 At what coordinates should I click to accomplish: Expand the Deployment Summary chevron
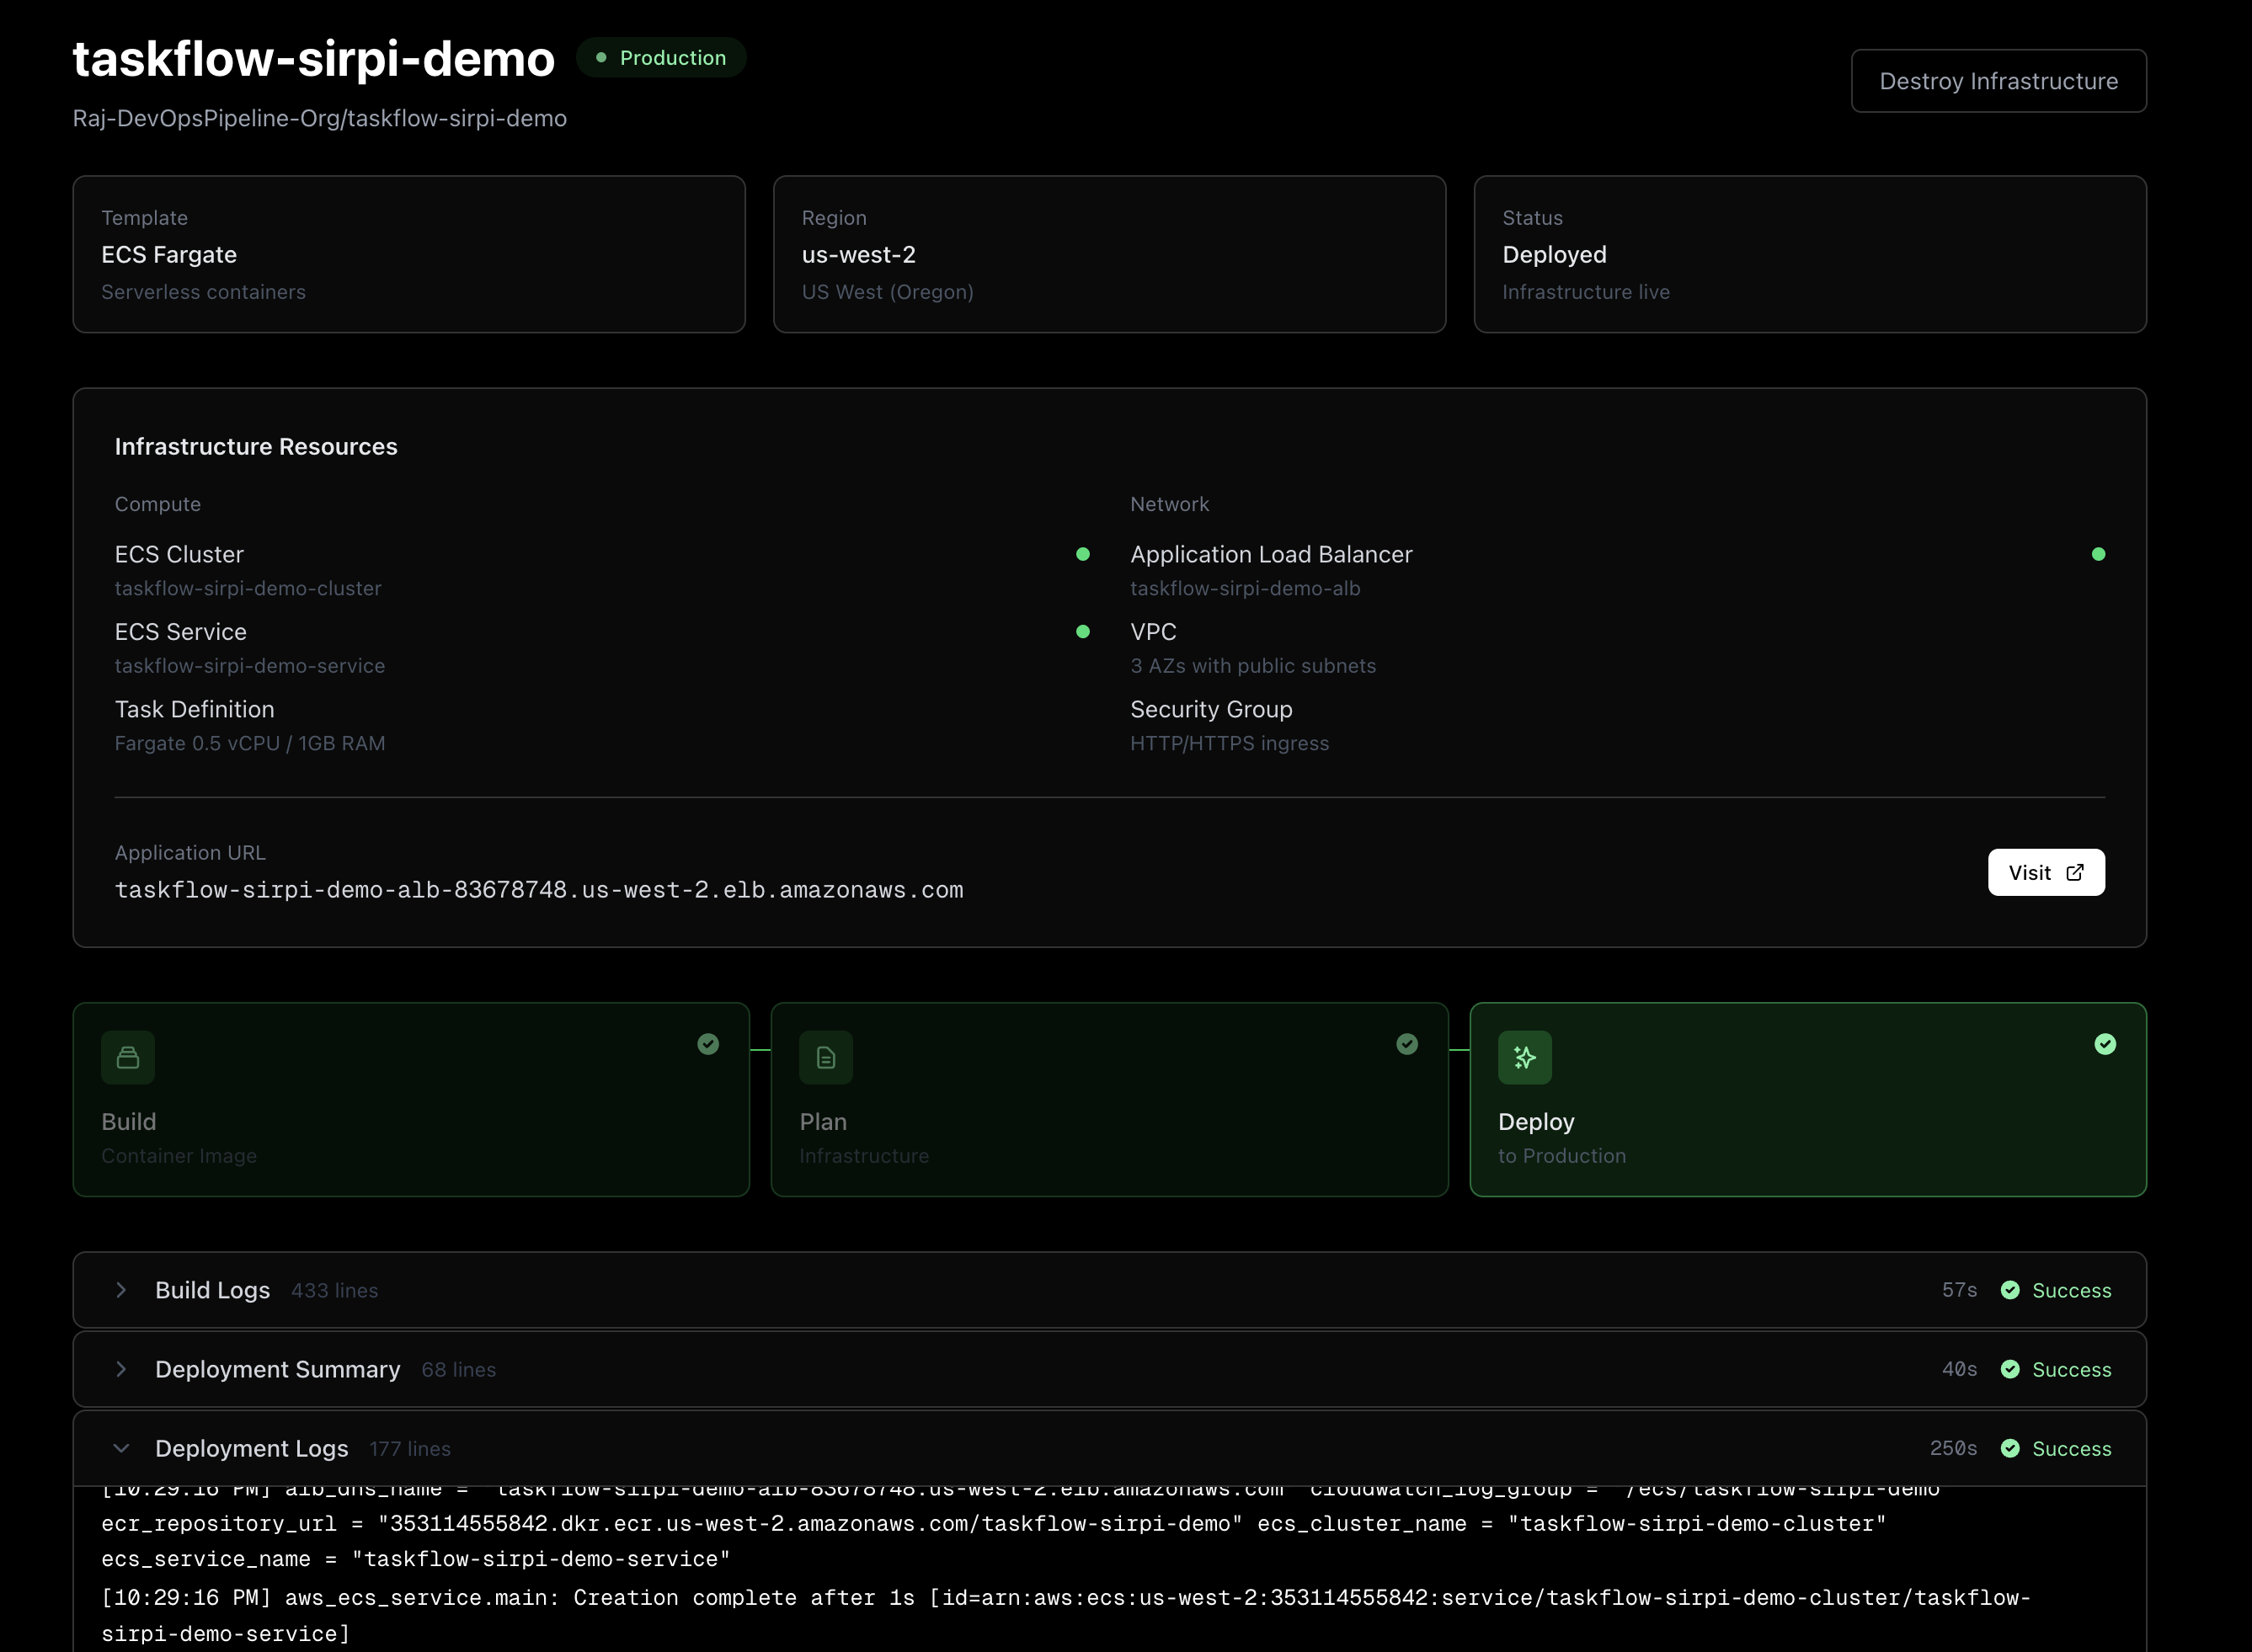pyautogui.click(x=121, y=1369)
